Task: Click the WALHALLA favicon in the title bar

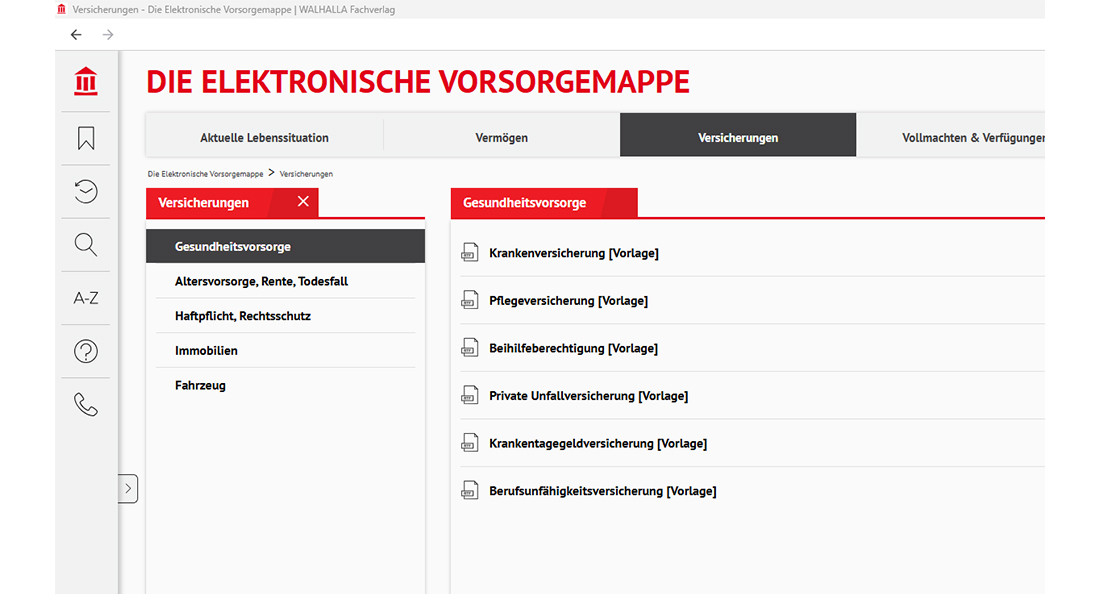Action: [x=62, y=9]
